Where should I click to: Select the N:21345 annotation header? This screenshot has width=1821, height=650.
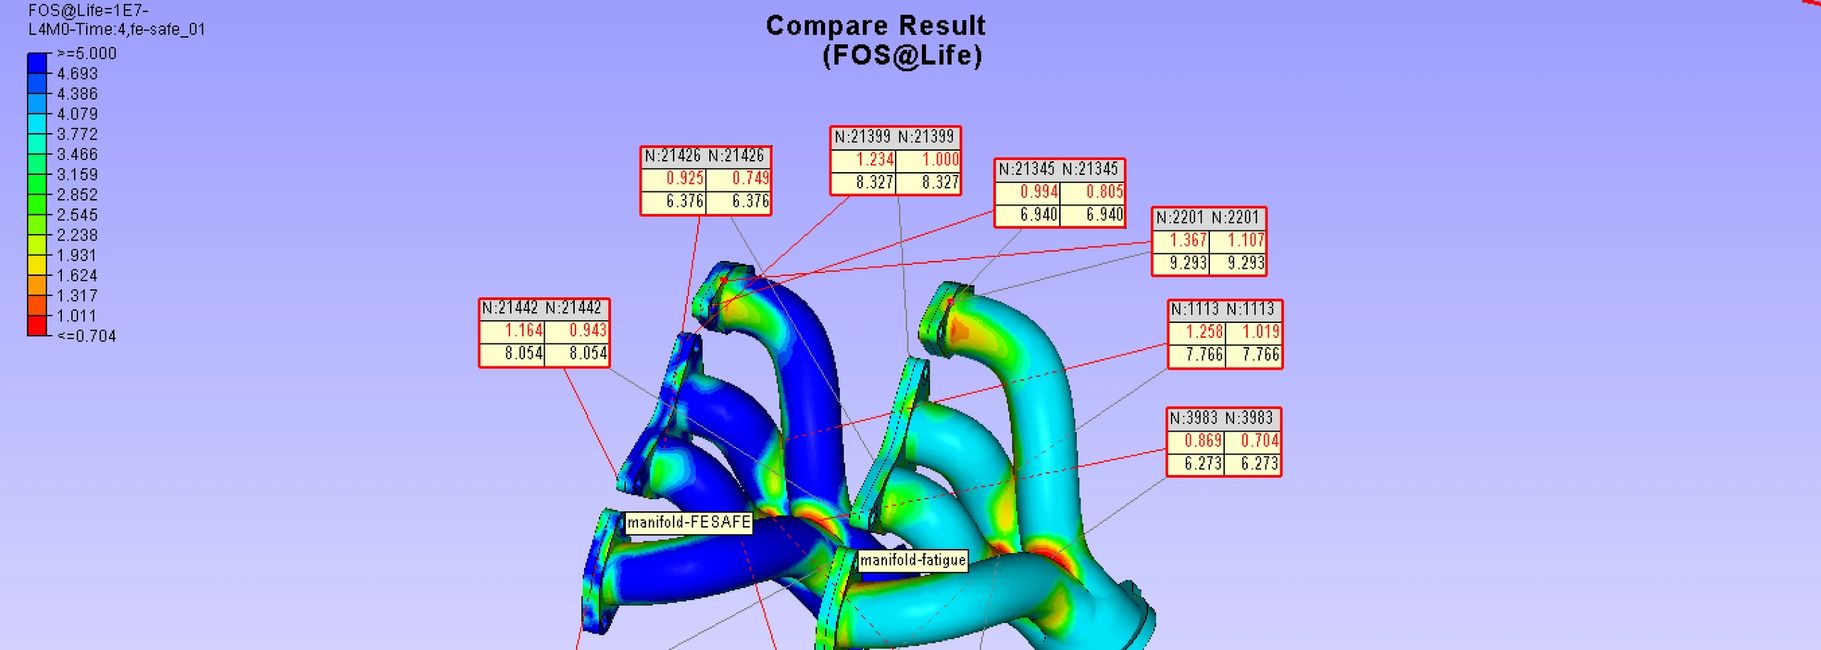click(x=1059, y=169)
